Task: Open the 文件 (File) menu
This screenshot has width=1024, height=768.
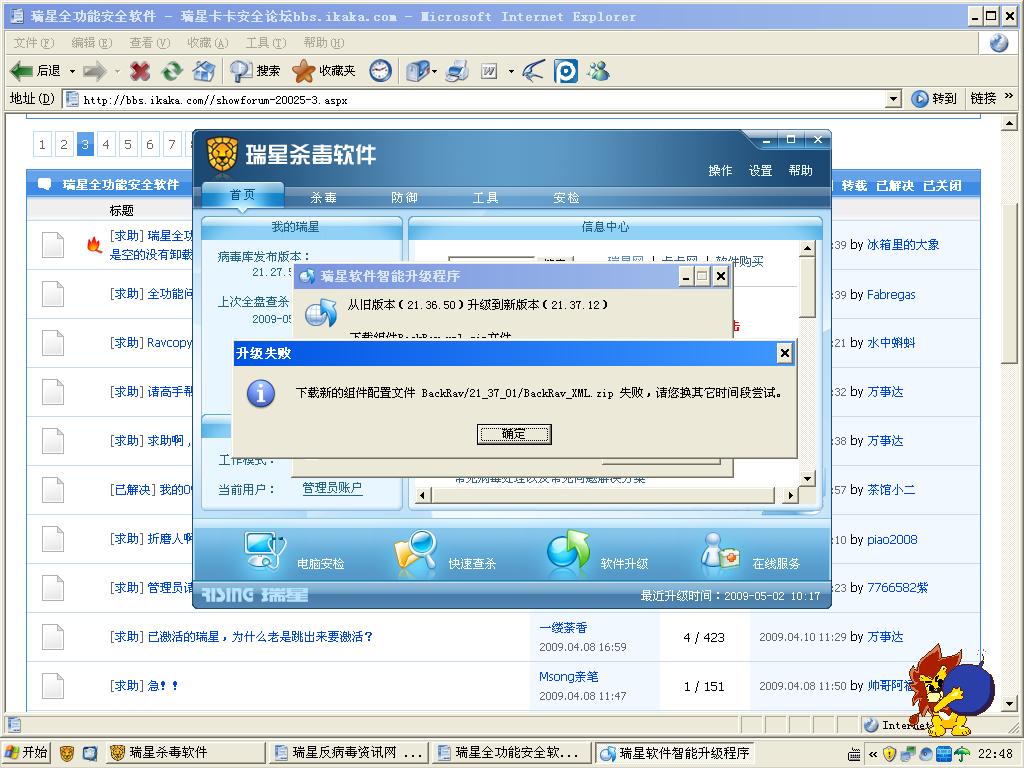Action: [x=33, y=42]
